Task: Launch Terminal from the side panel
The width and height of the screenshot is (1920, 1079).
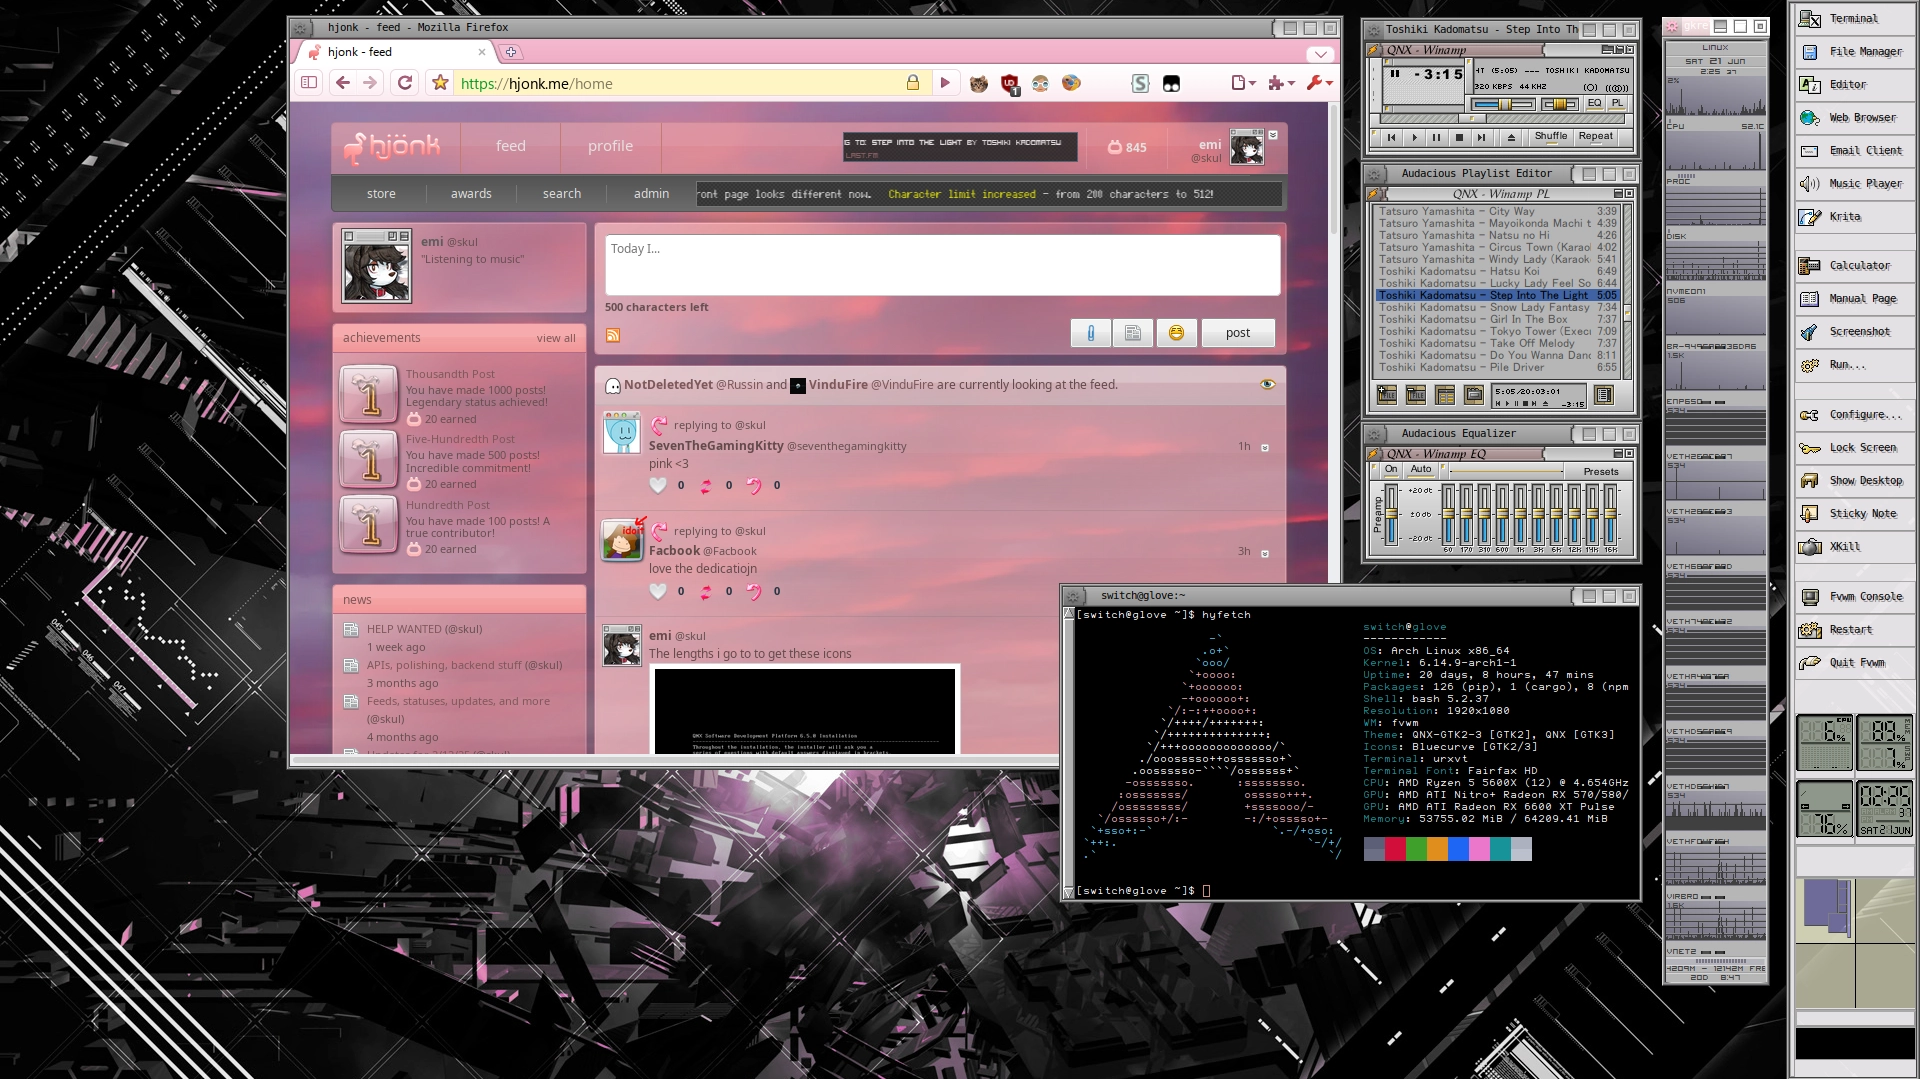Action: coord(1855,18)
